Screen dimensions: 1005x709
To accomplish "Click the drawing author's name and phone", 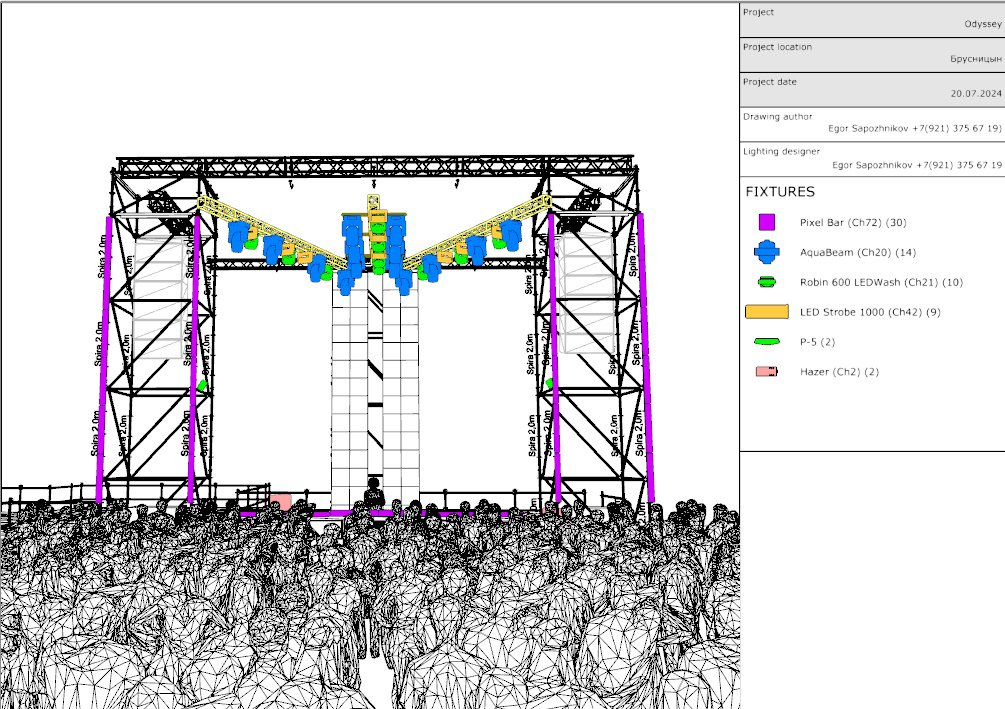I will [x=915, y=128].
